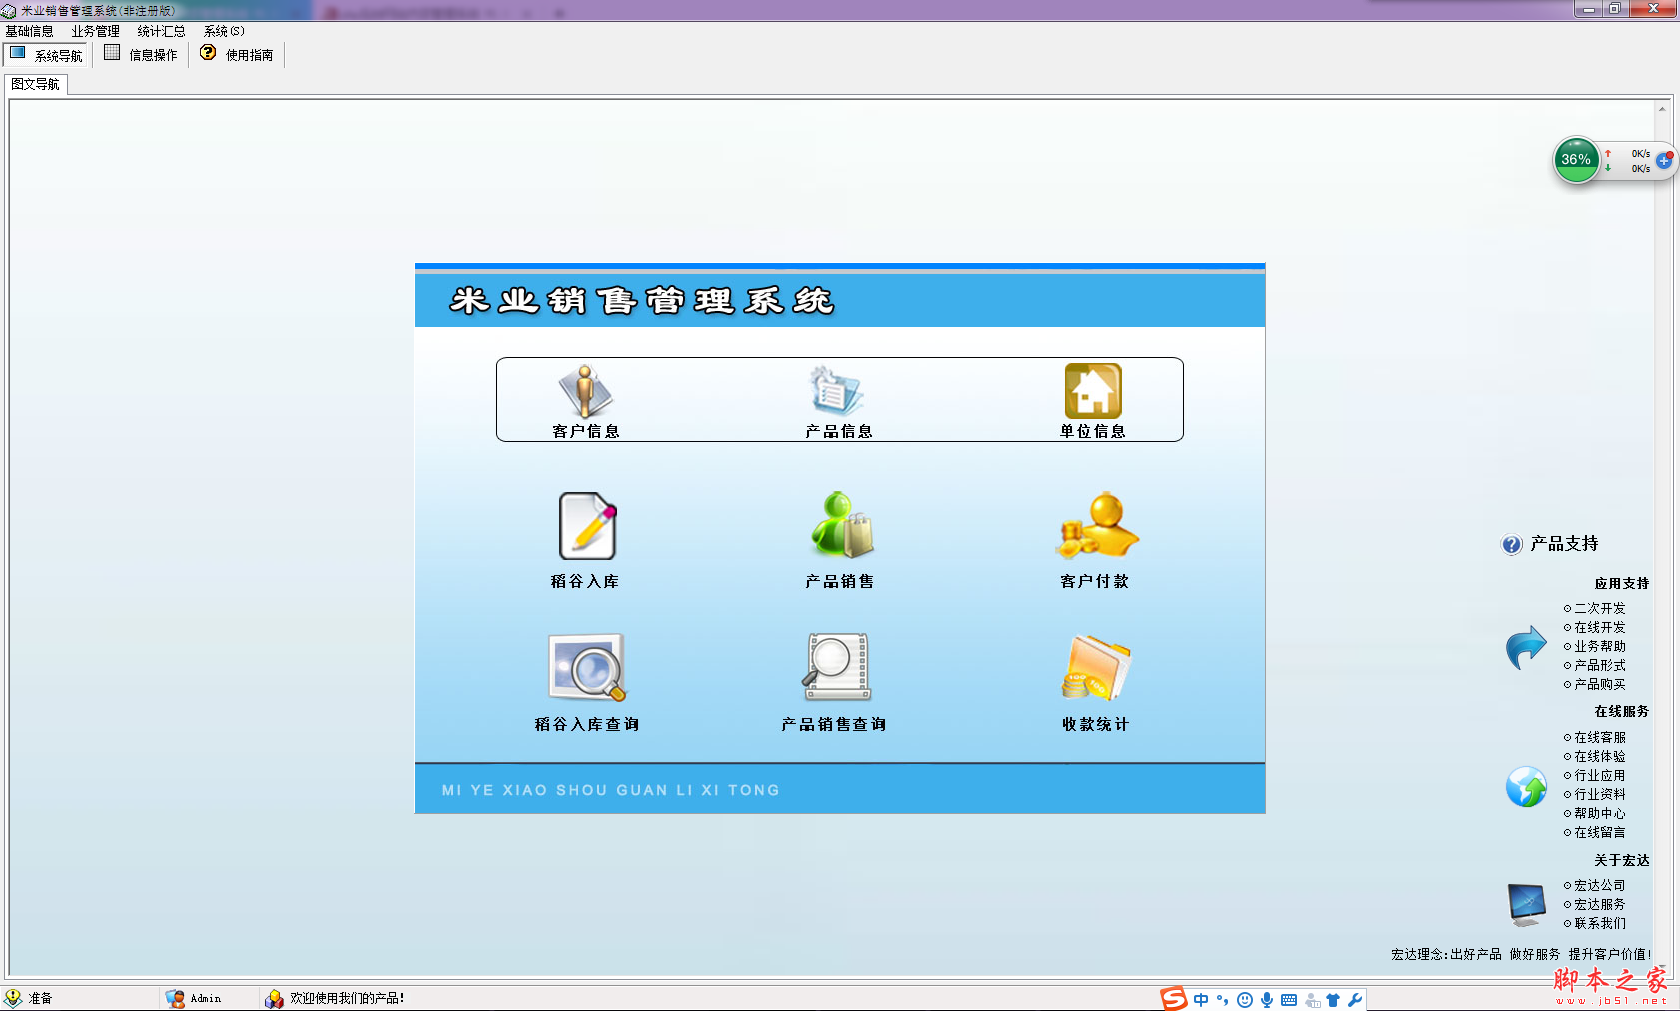
Task: Follow the 产品购买 link
Action: [x=1600, y=684]
